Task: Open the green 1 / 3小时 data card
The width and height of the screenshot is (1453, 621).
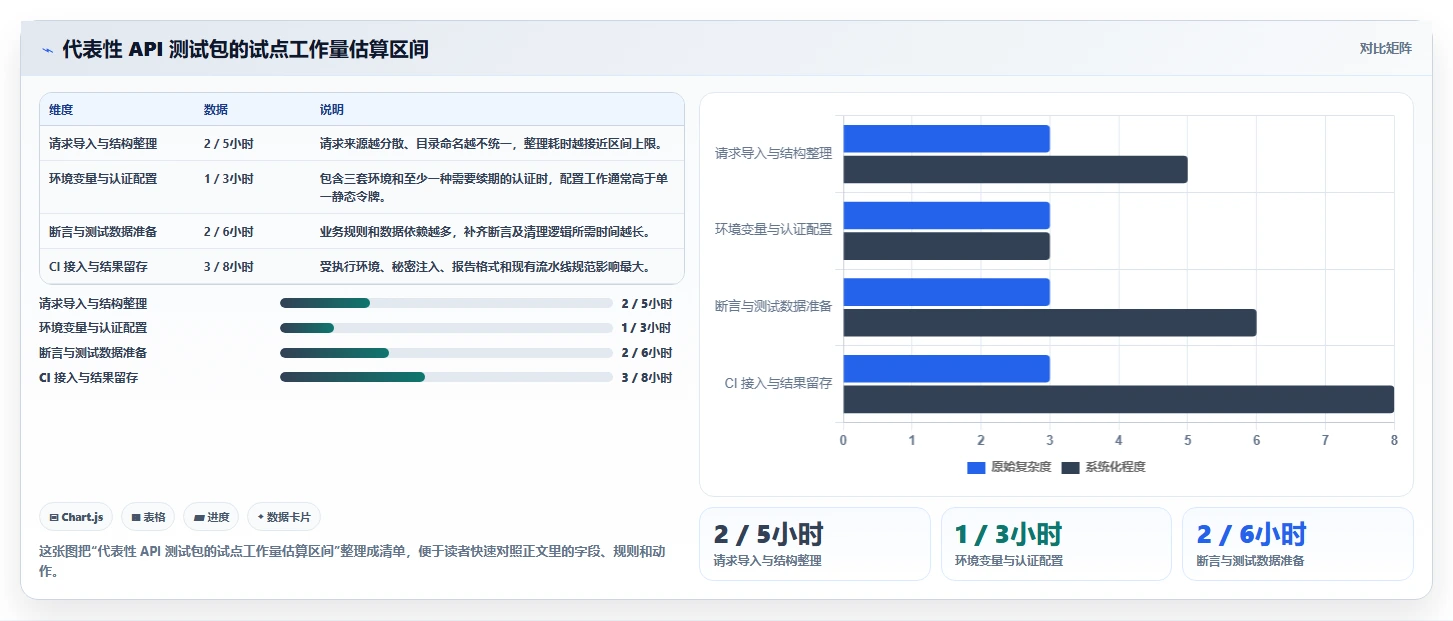Action: 1056,544
